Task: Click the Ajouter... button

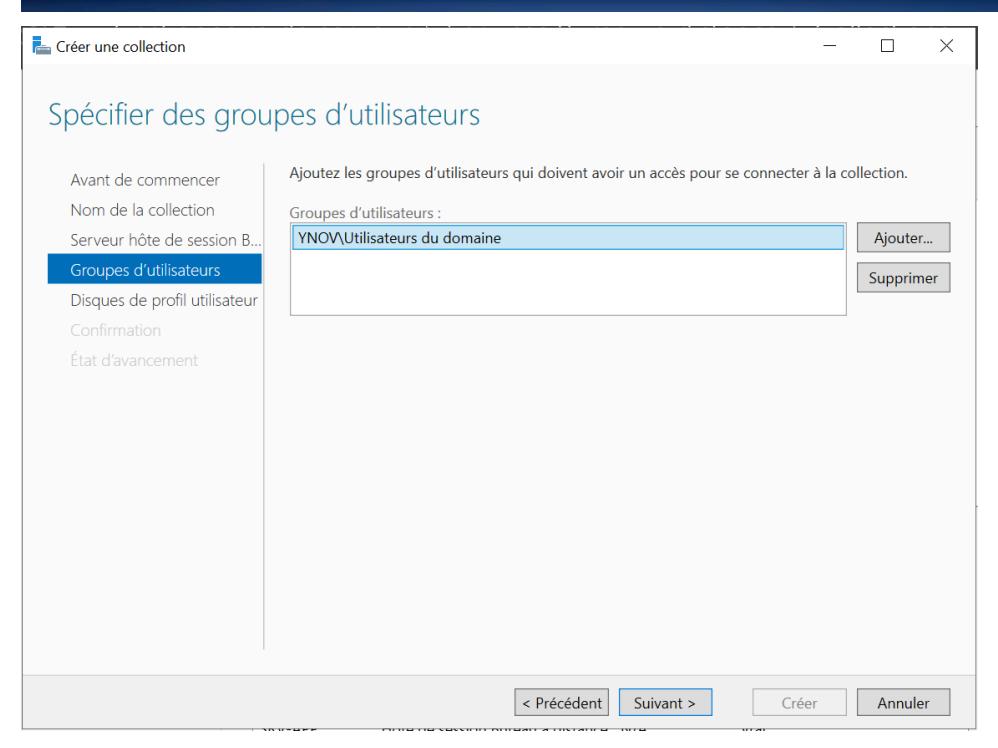Action: click(x=903, y=237)
